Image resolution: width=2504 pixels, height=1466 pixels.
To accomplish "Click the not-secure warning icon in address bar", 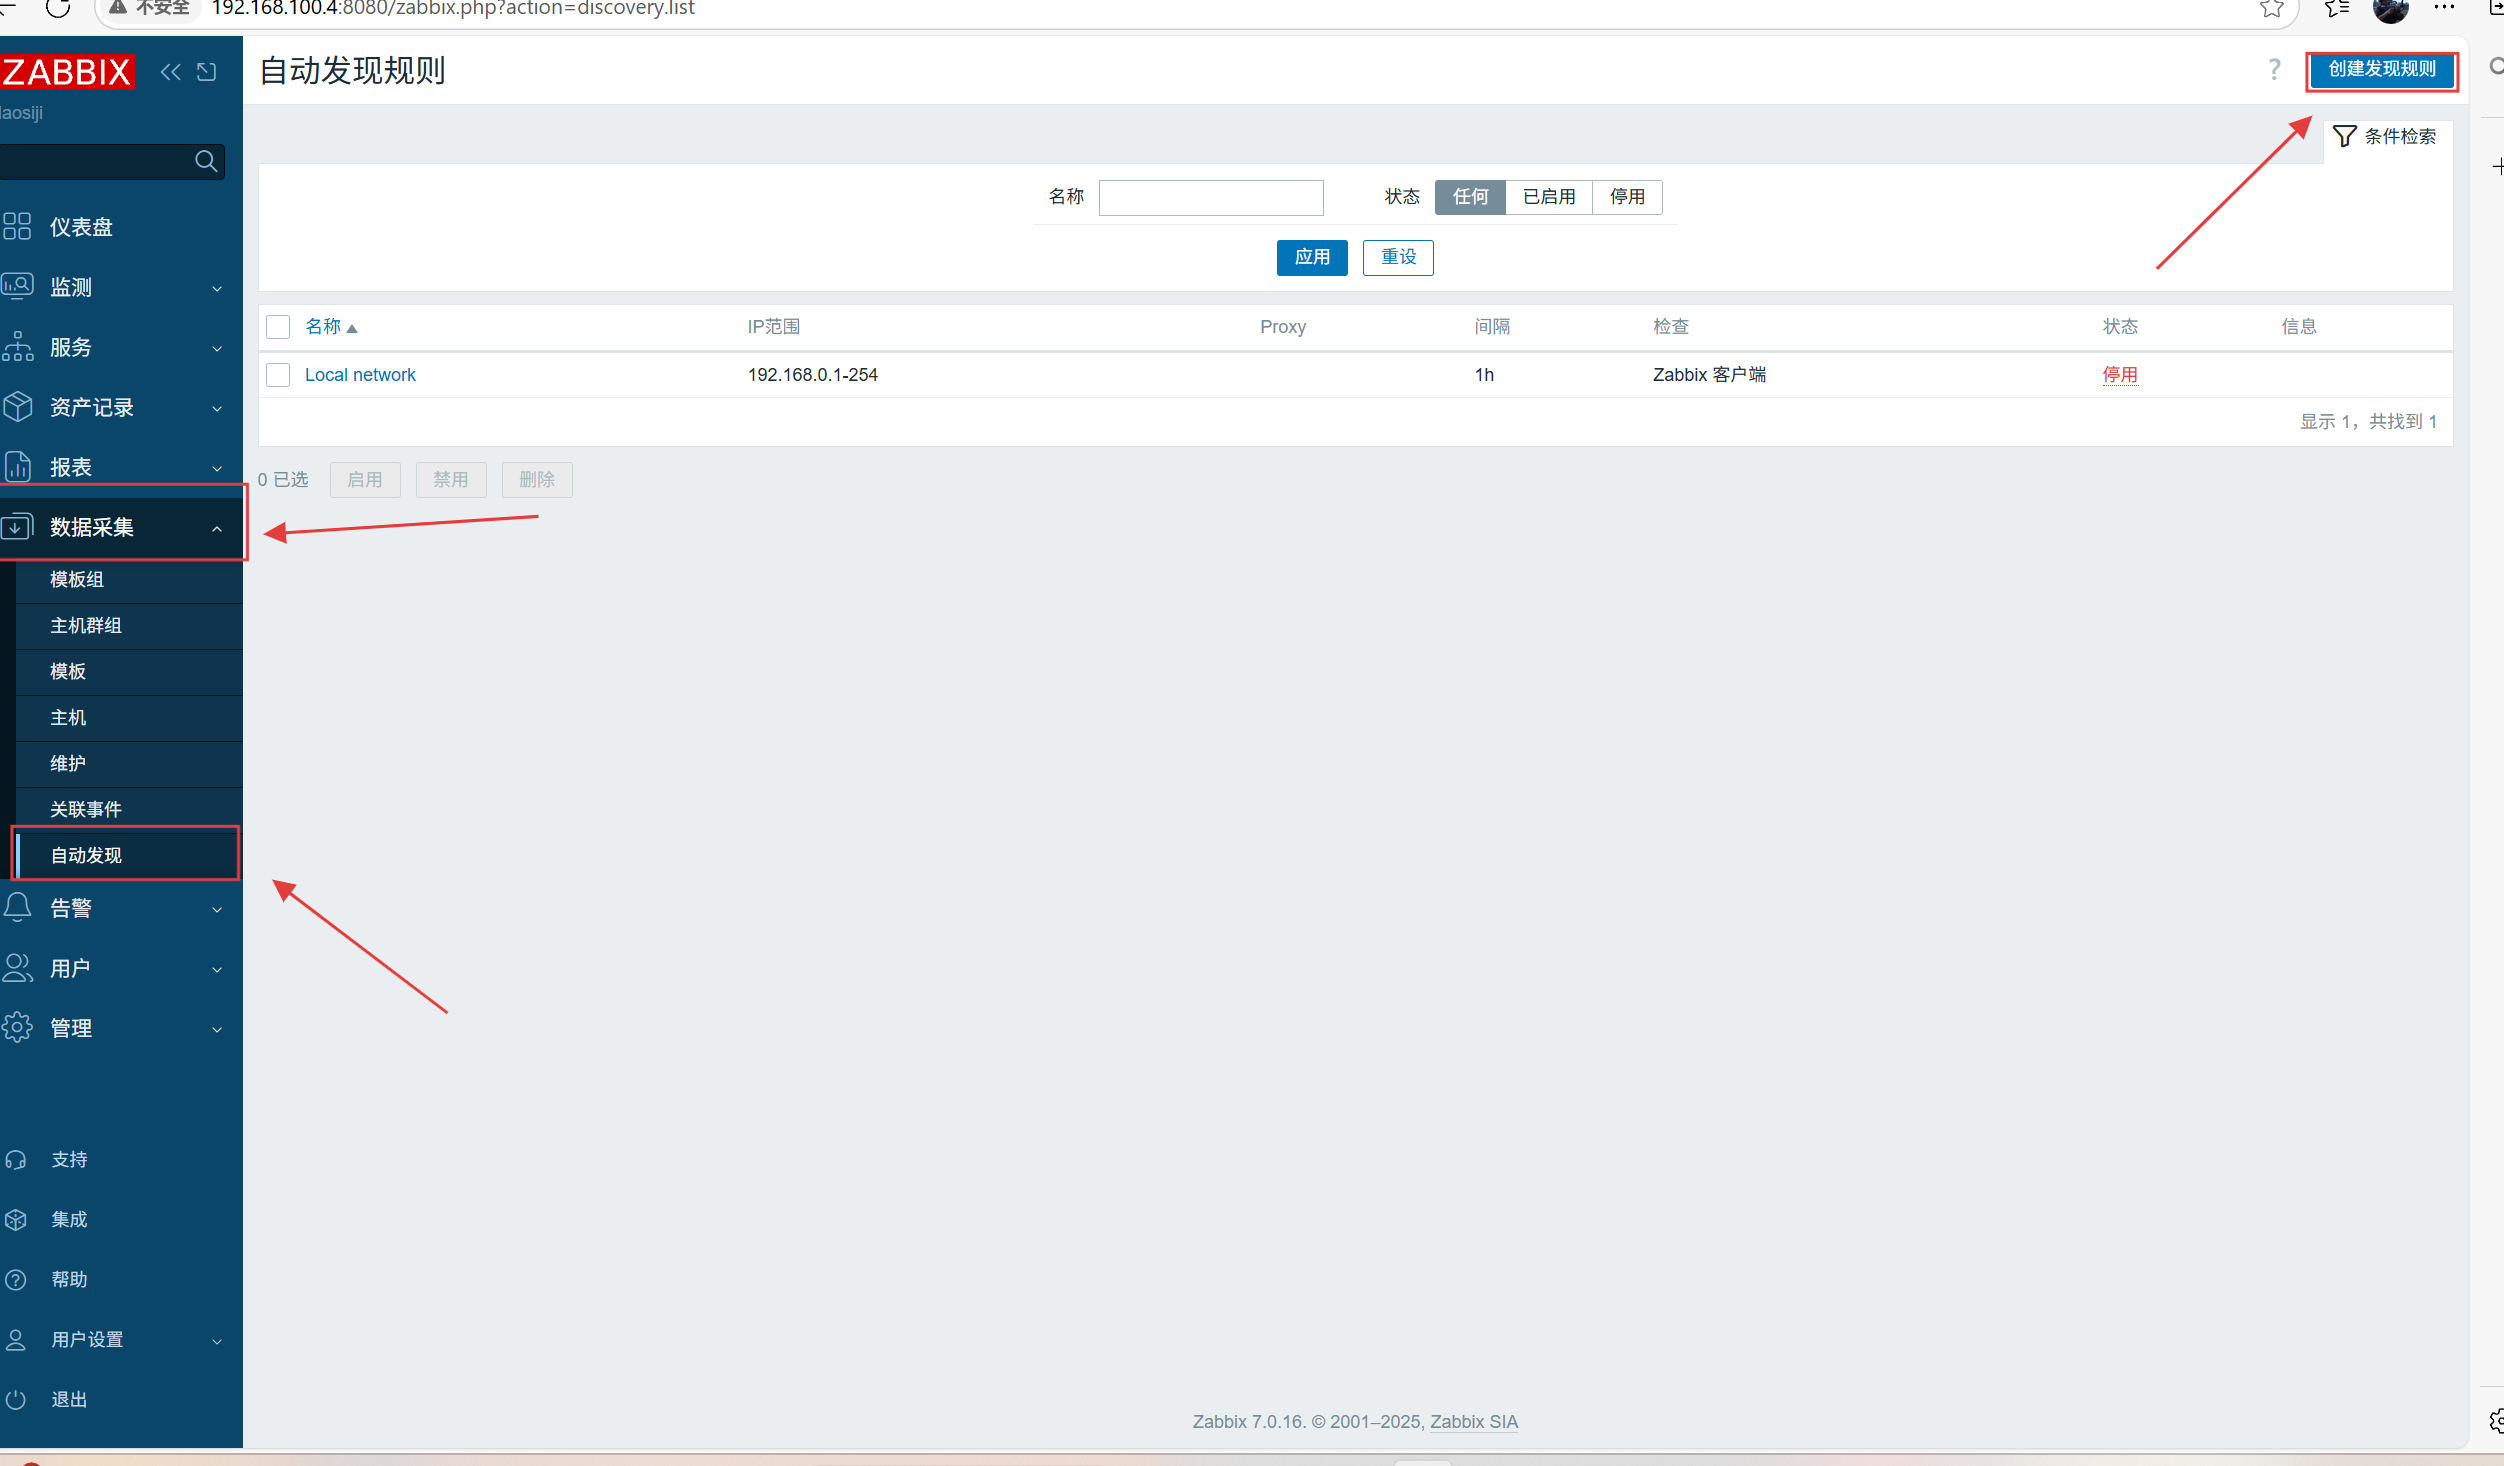I will 118,7.
